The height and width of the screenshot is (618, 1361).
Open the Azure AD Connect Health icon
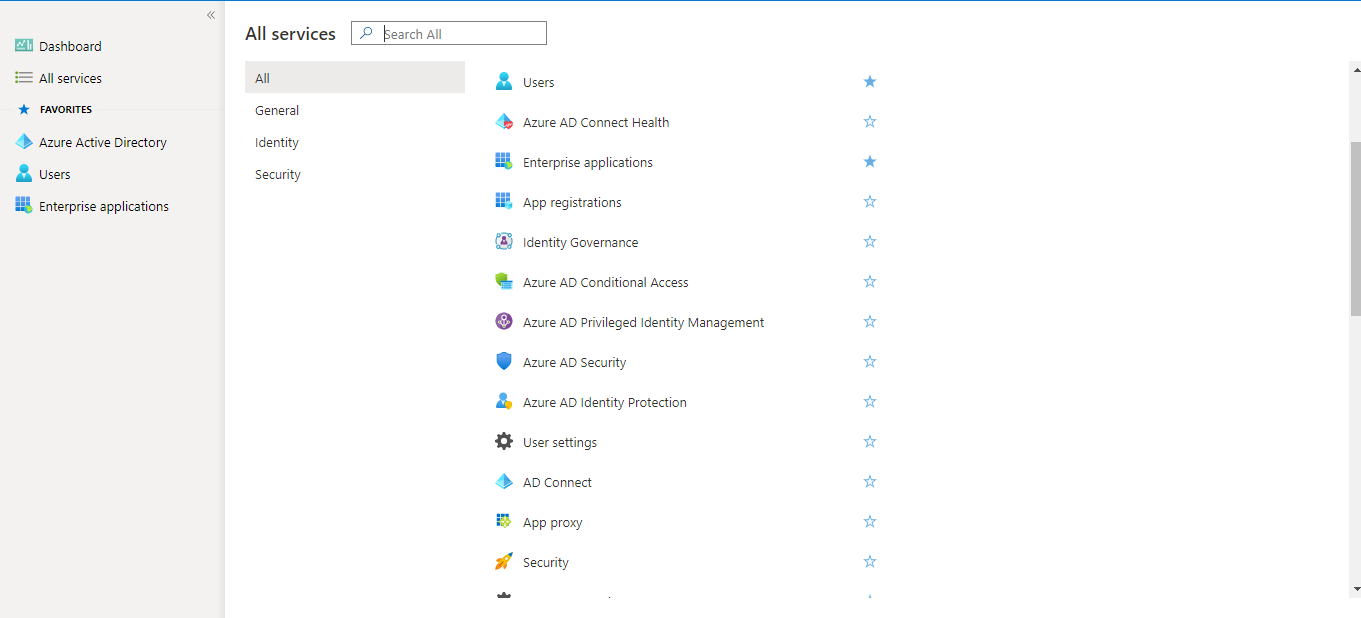pyautogui.click(x=504, y=122)
